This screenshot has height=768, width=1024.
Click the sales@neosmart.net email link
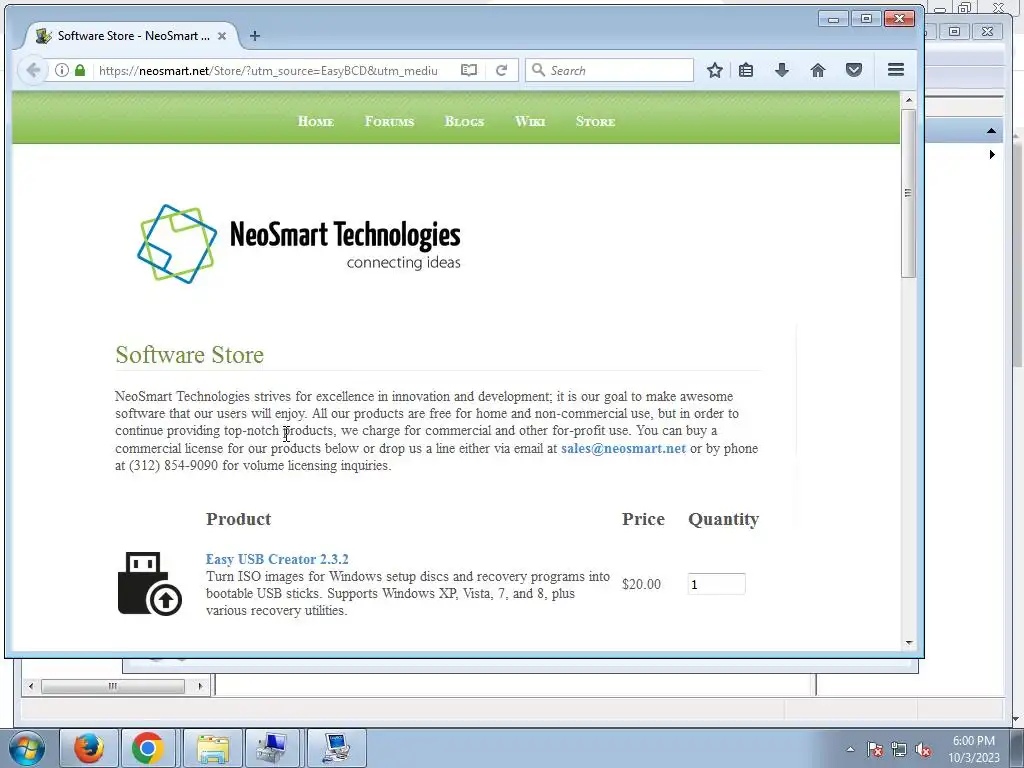623,449
